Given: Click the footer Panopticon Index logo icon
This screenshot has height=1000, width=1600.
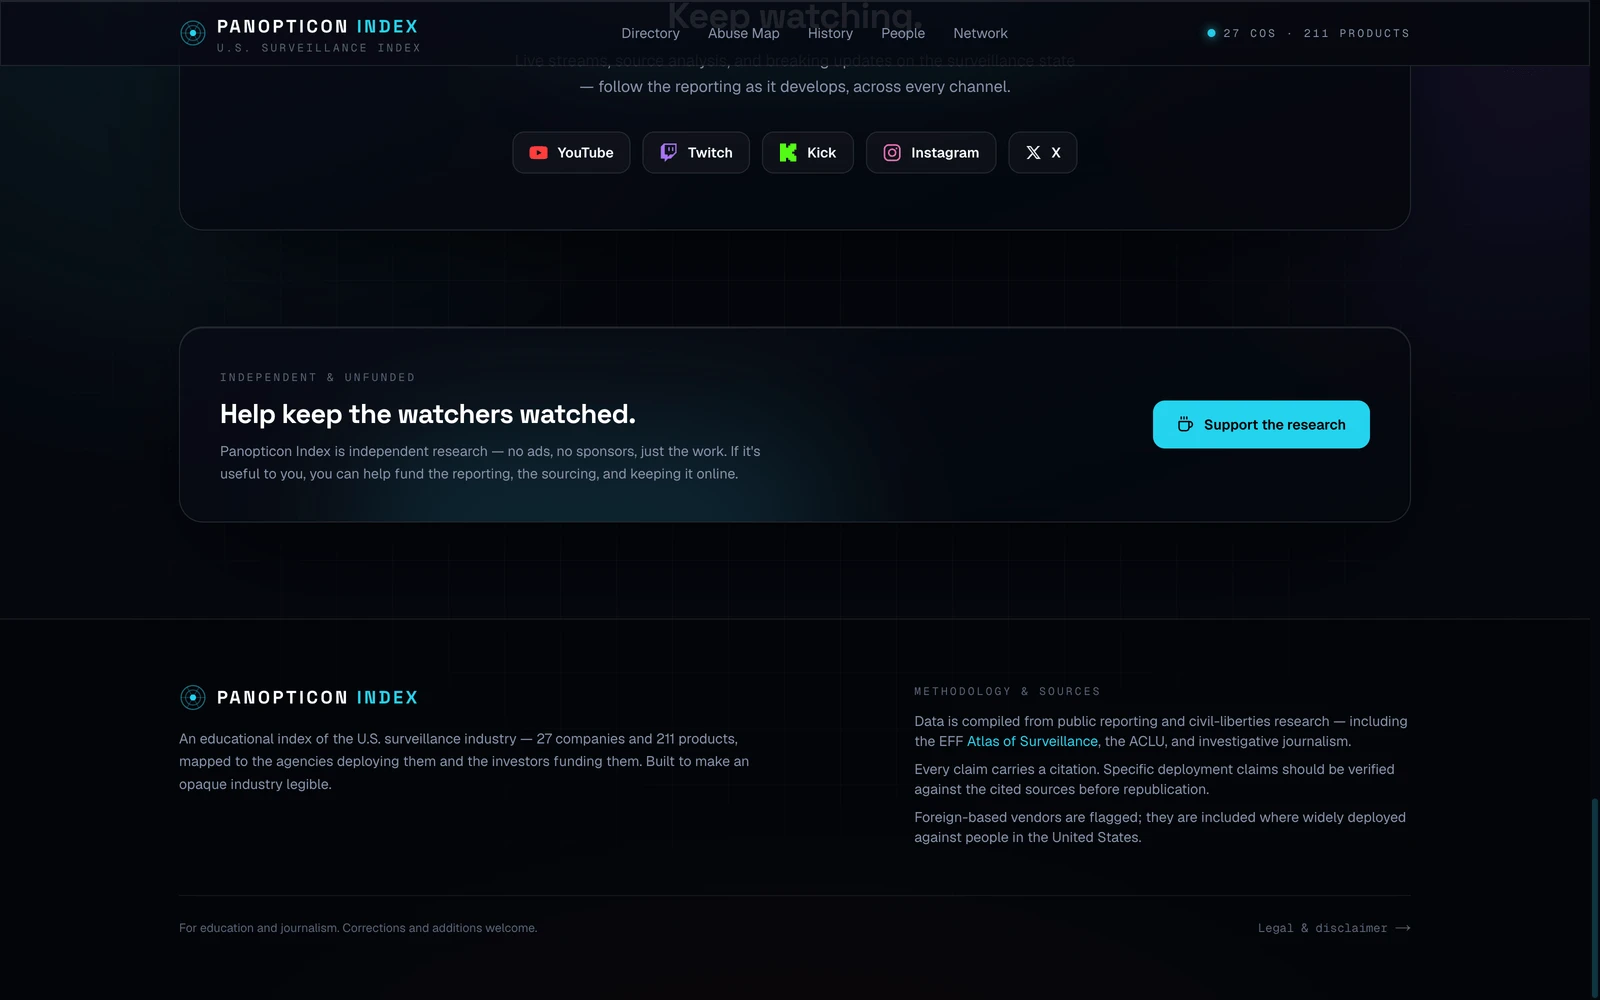Looking at the screenshot, I should (x=192, y=697).
